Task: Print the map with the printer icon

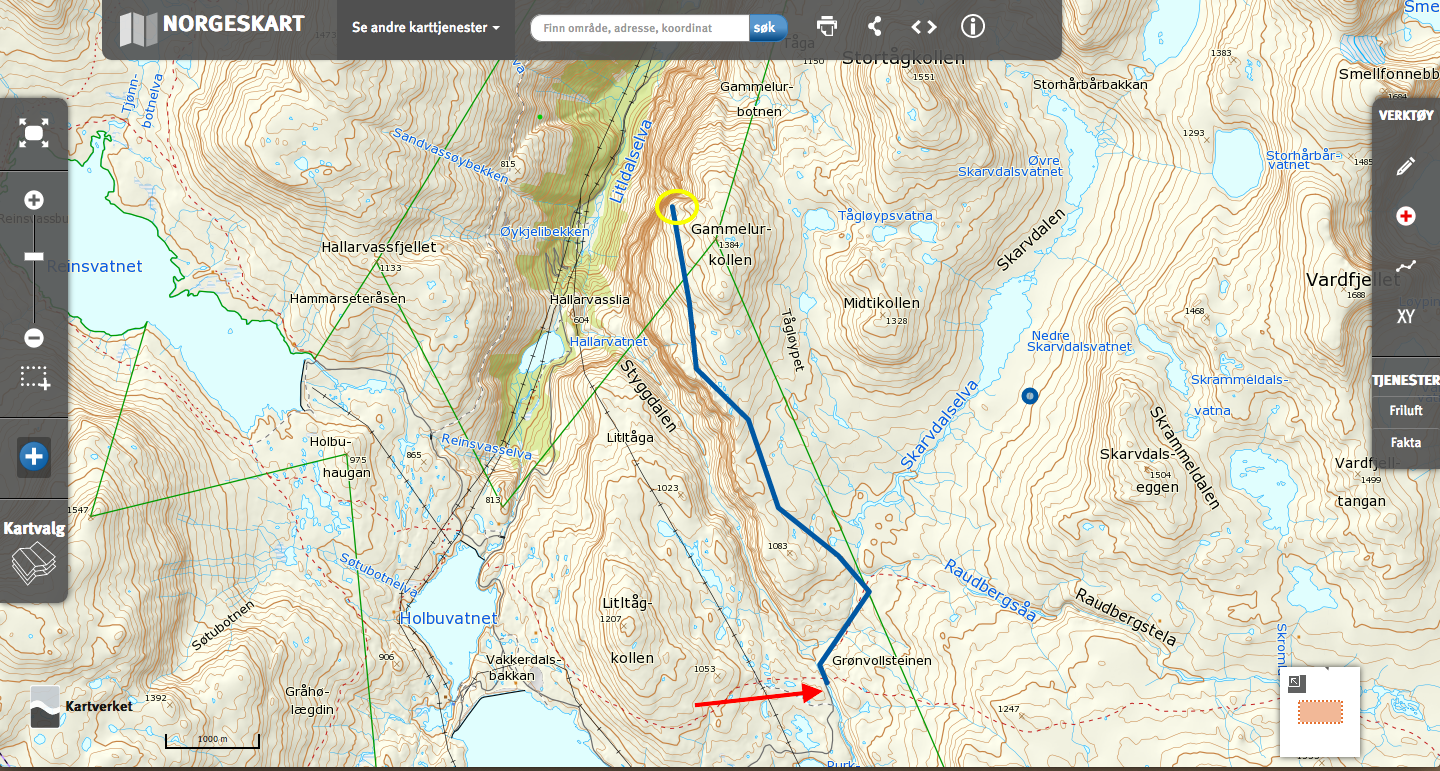Action: (x=827, y=27)
